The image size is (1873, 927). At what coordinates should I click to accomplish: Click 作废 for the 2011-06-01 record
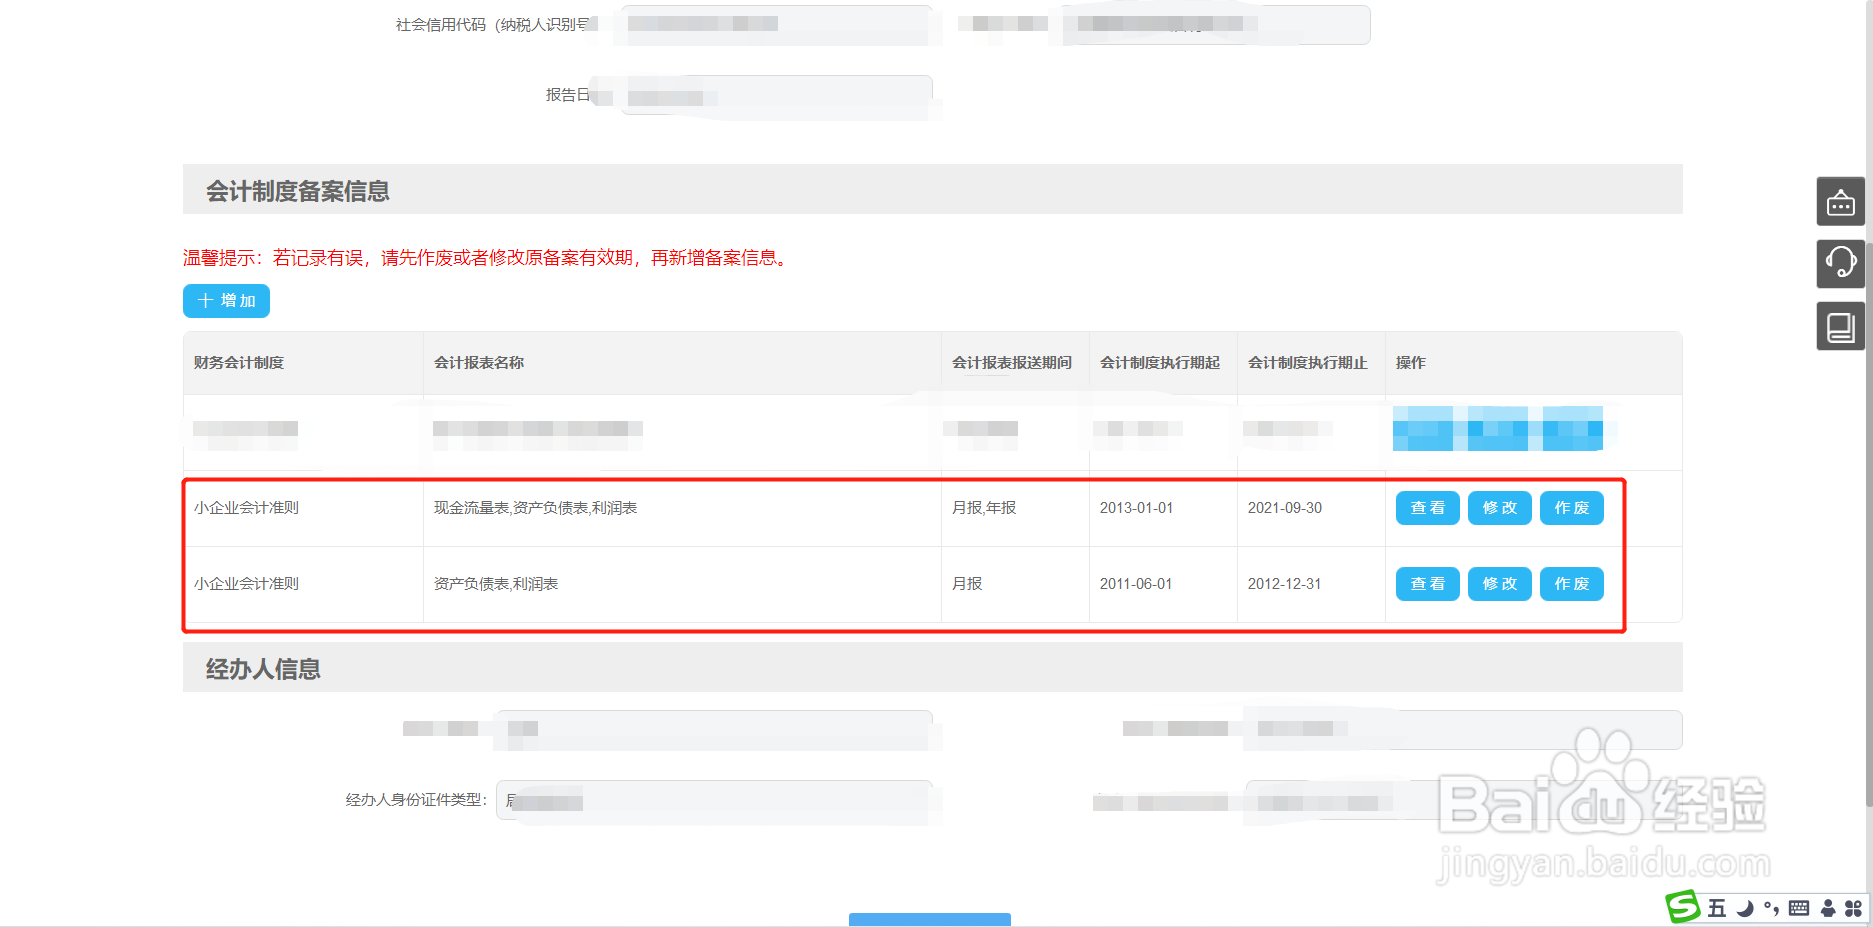[1572, 584]
